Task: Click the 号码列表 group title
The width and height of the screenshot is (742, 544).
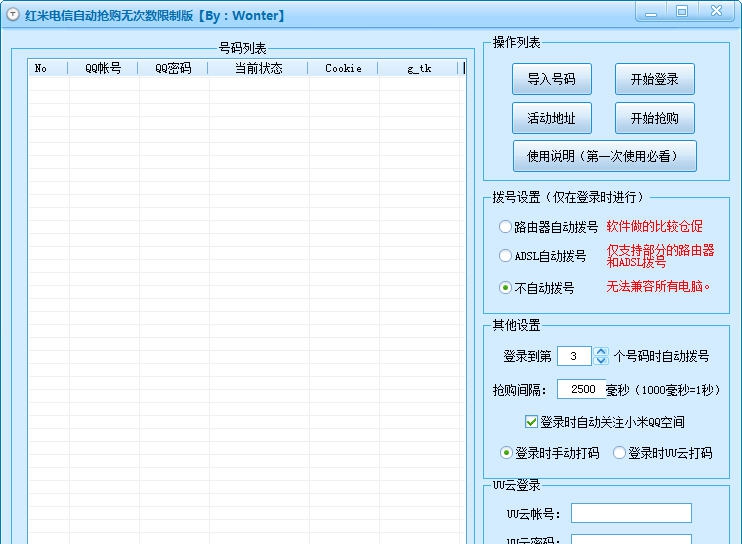Action: point(242,48)
